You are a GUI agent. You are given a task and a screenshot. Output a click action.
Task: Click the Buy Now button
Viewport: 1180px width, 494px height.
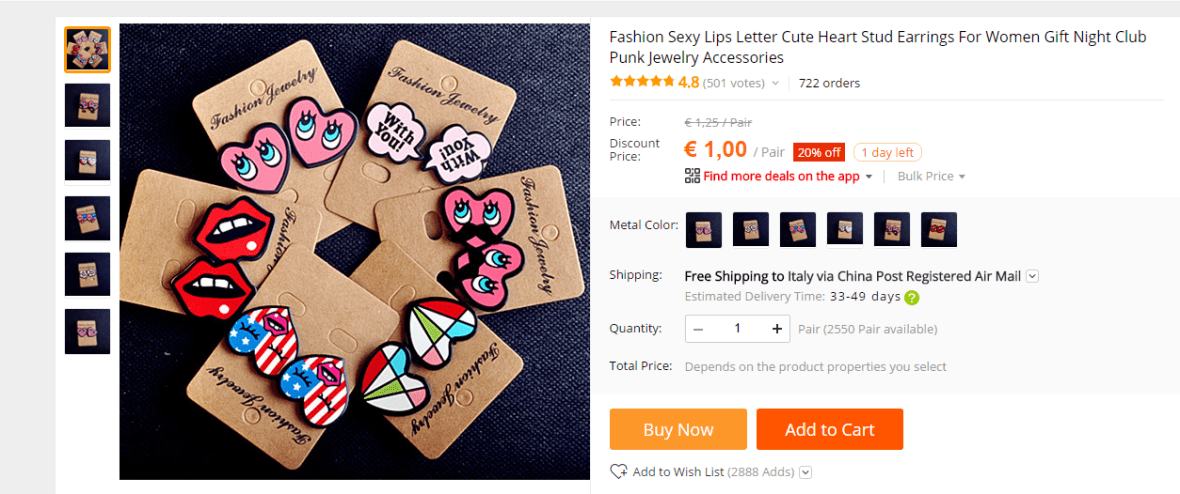coord(678,429)
